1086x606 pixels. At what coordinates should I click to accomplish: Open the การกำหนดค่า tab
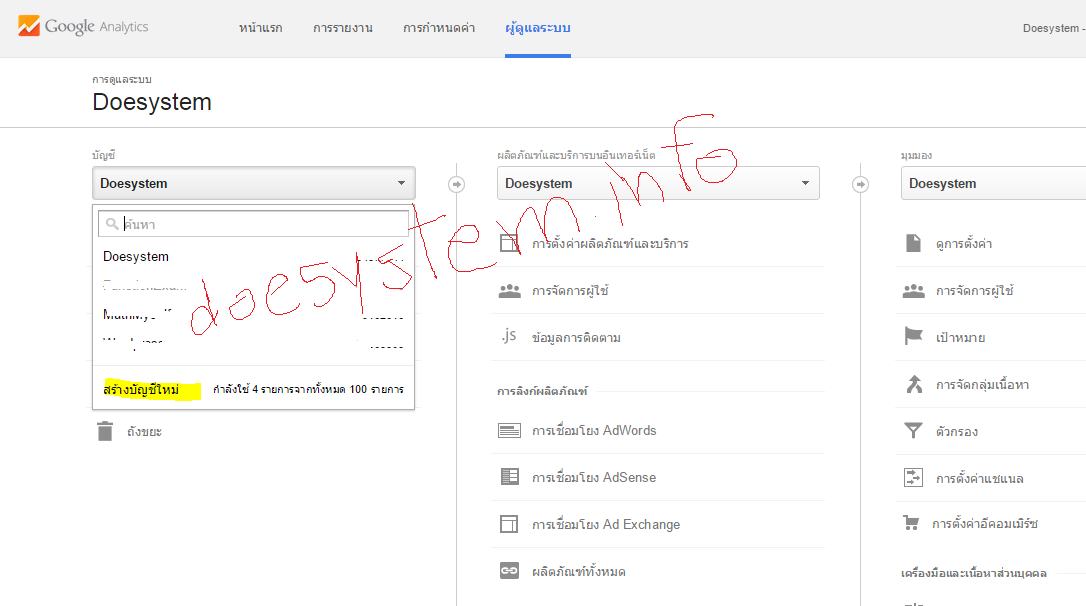point(439,28)
